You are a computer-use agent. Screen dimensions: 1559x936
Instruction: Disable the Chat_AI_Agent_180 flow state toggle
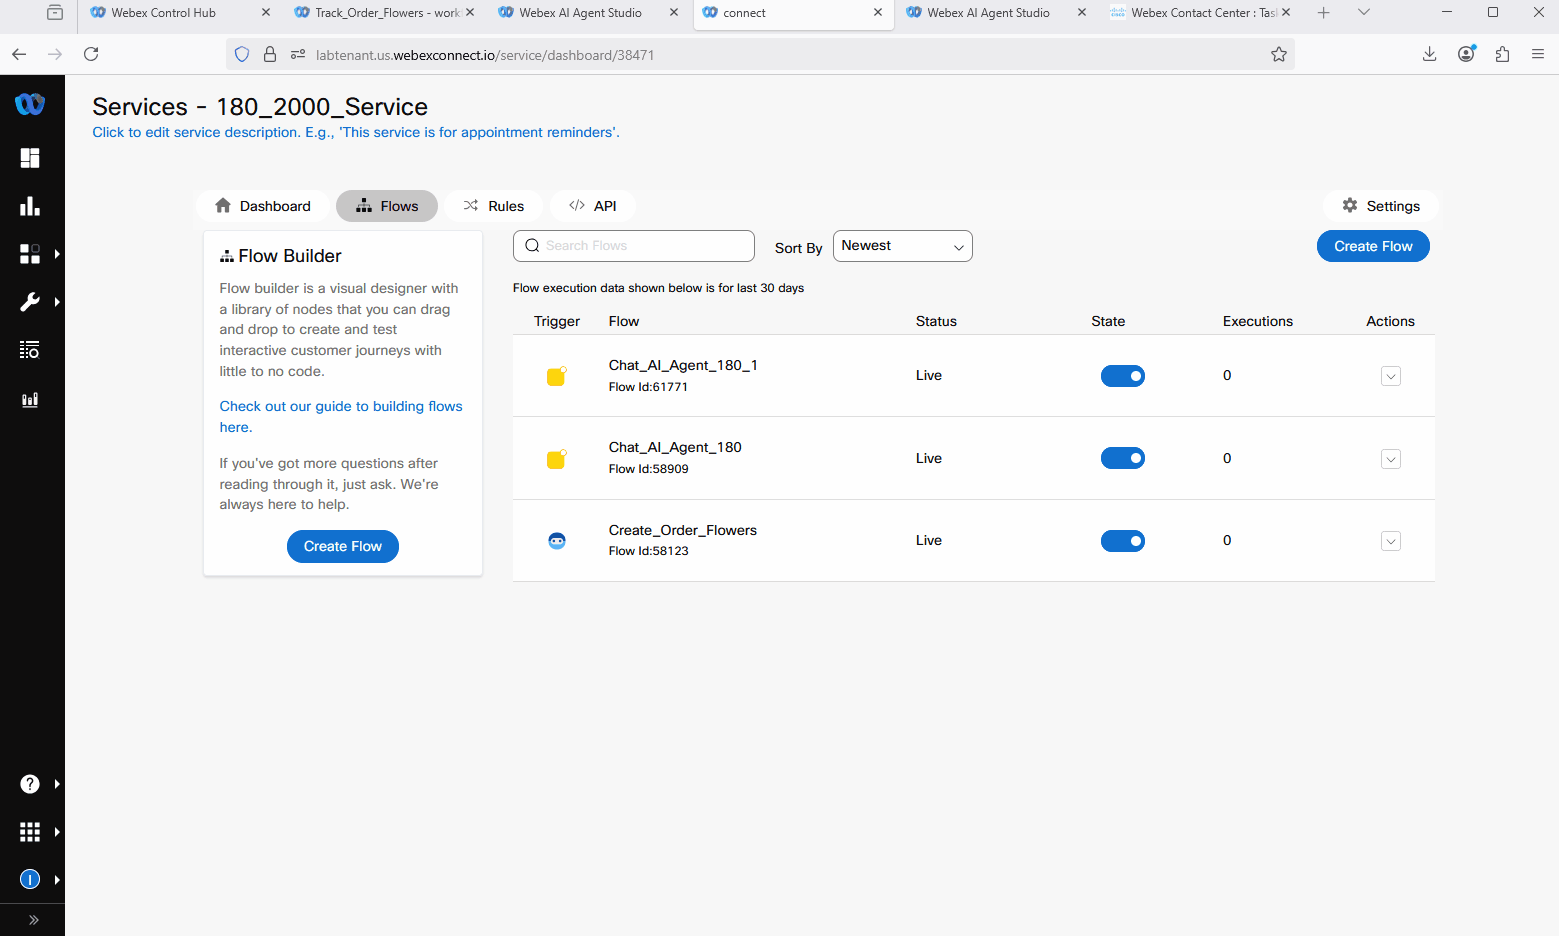click(1122, 458)
